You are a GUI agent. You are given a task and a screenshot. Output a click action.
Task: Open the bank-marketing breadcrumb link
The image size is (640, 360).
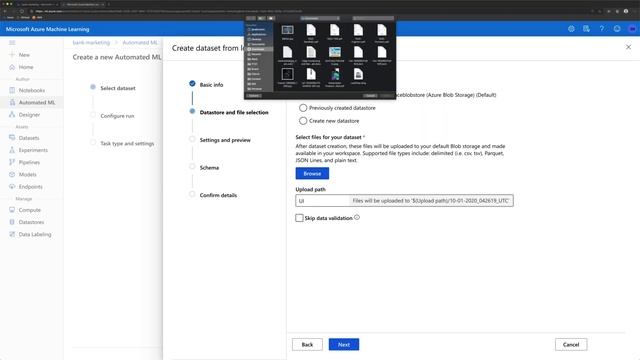click(x=91, y=42)
